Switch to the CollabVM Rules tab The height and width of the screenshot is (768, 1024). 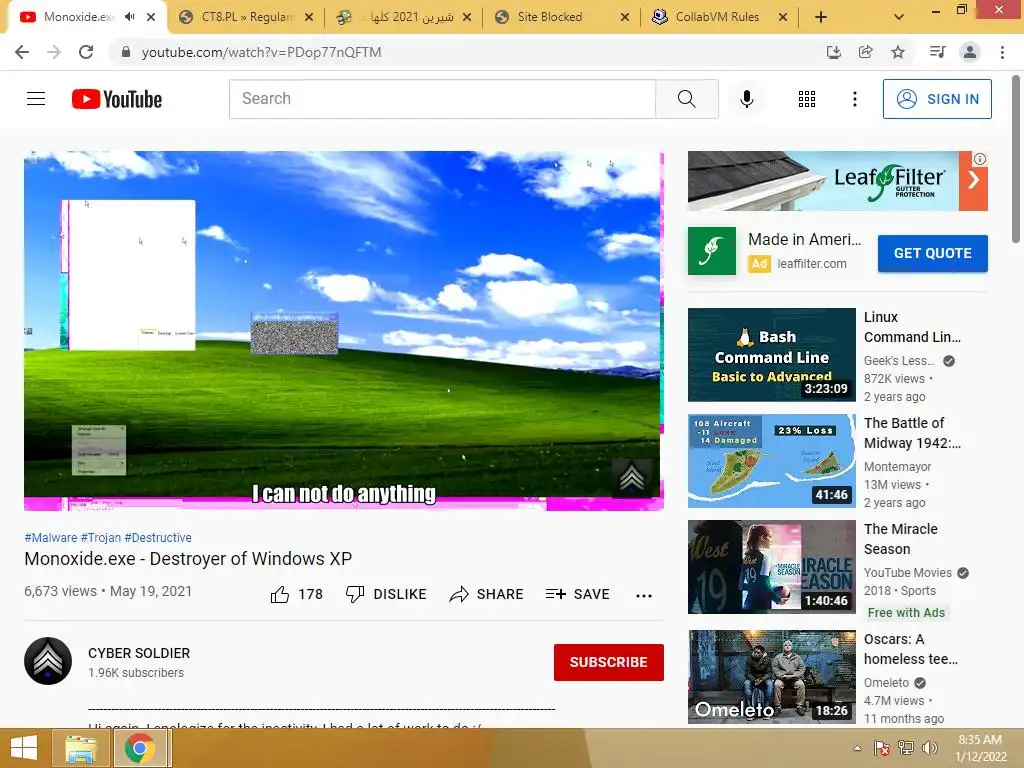click(719, 17)
